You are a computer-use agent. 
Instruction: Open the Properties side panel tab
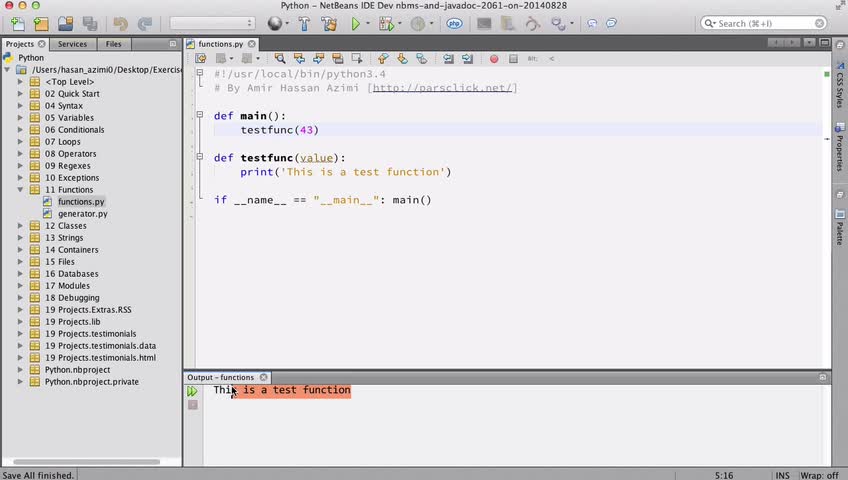tap(839, 148)
